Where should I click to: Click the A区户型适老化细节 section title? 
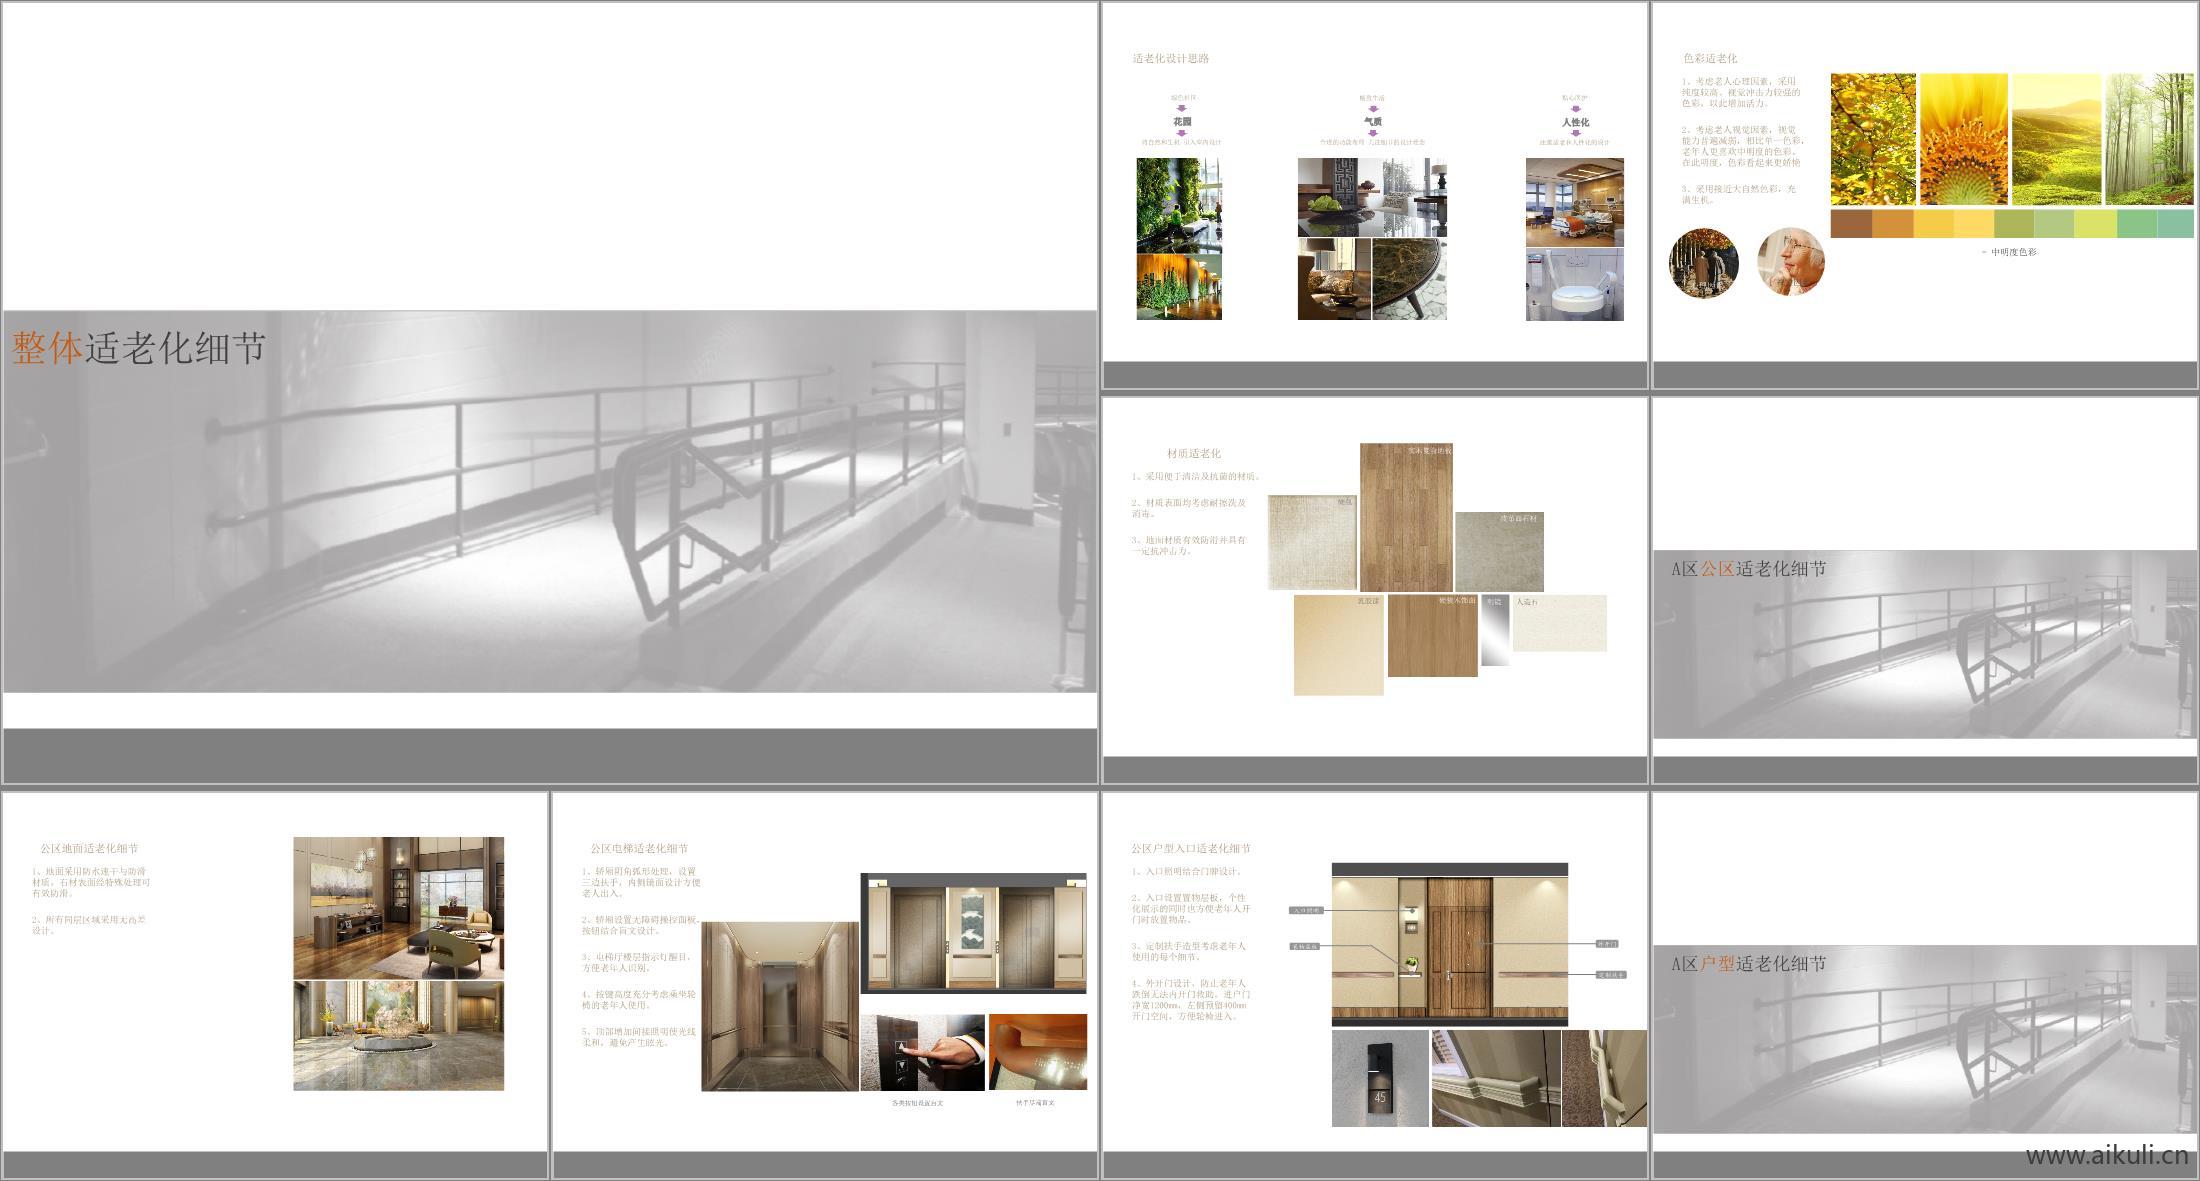point(1748,964)
